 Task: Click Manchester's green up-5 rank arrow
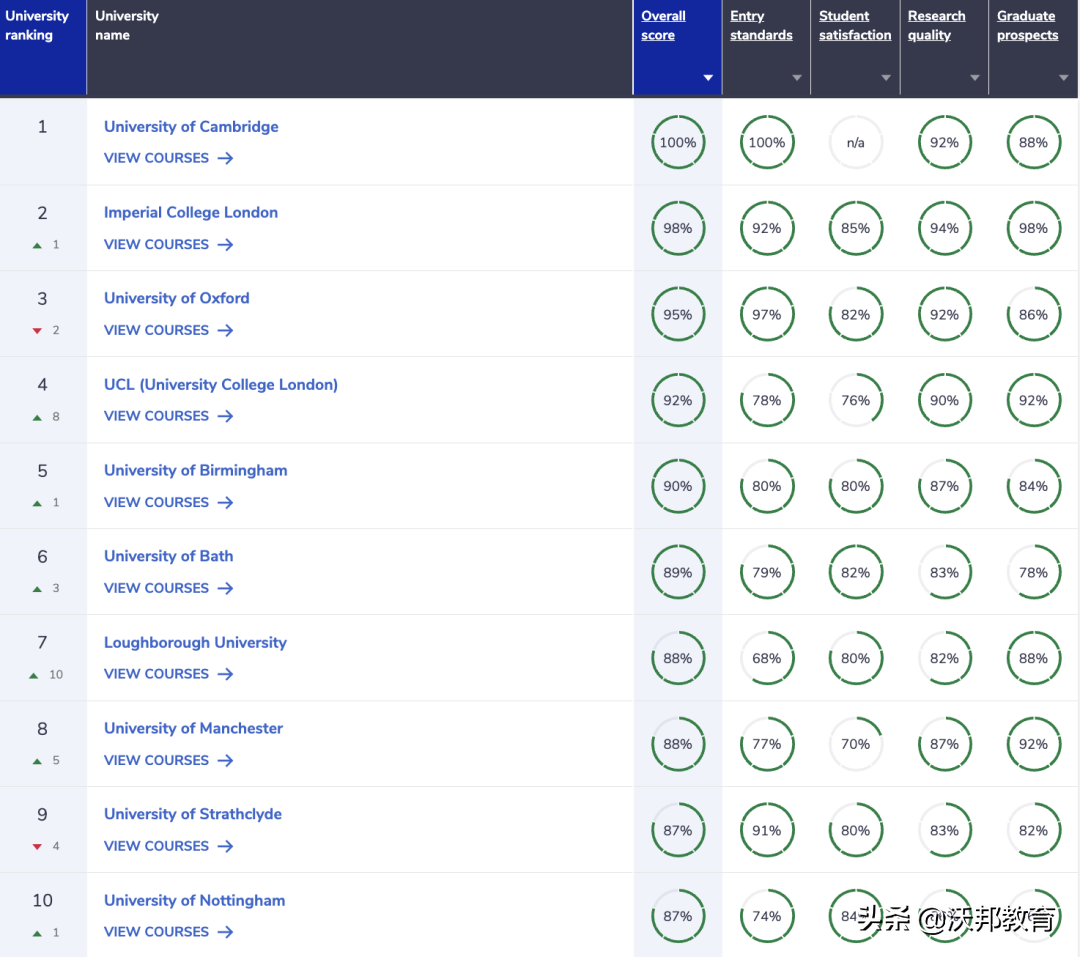coord(37,761)
